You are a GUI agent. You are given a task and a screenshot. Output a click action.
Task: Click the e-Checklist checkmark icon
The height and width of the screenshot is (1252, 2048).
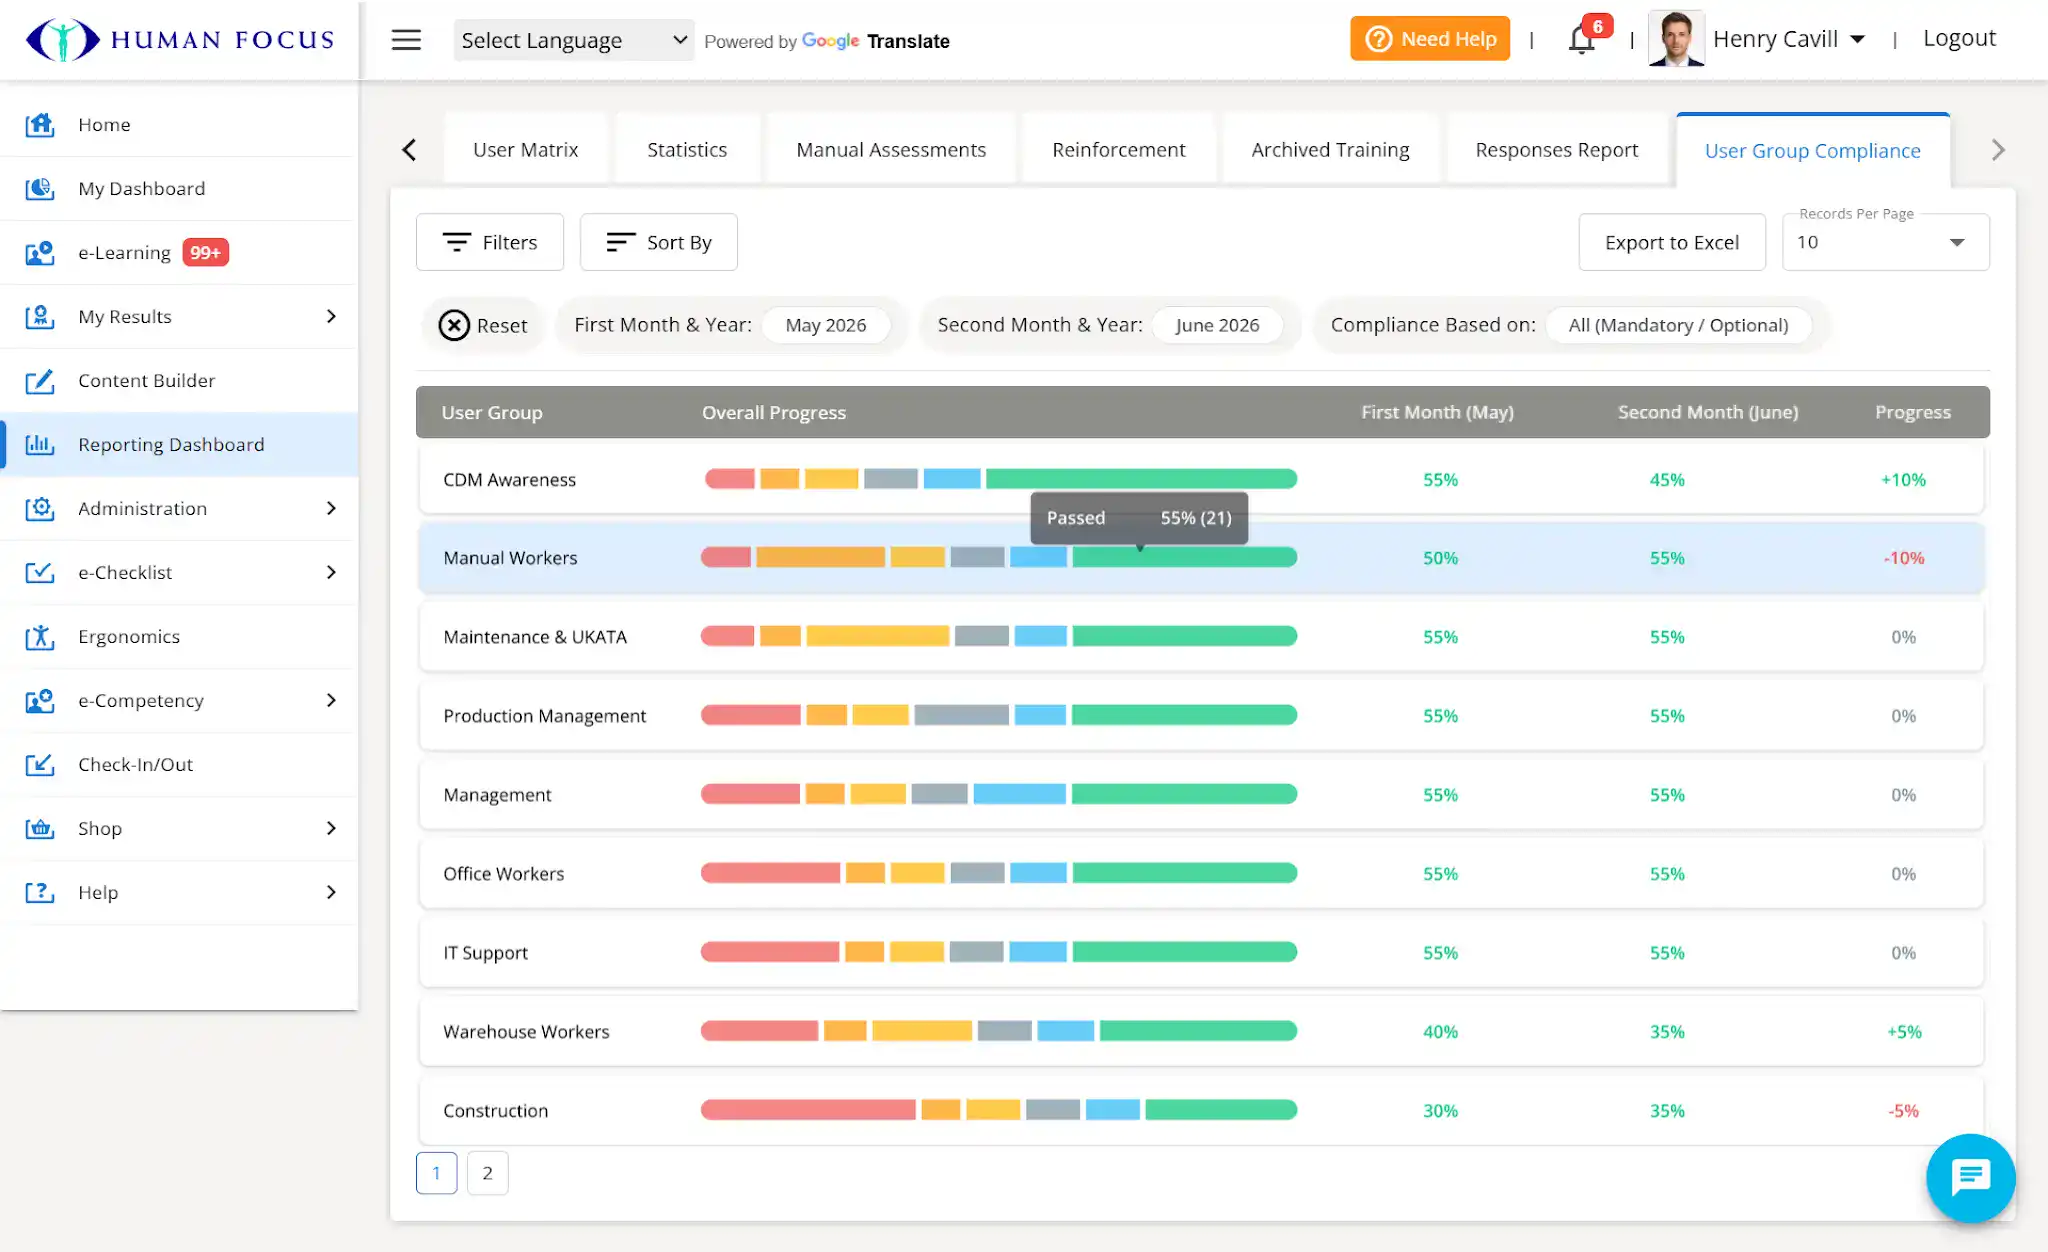[40, 572]
